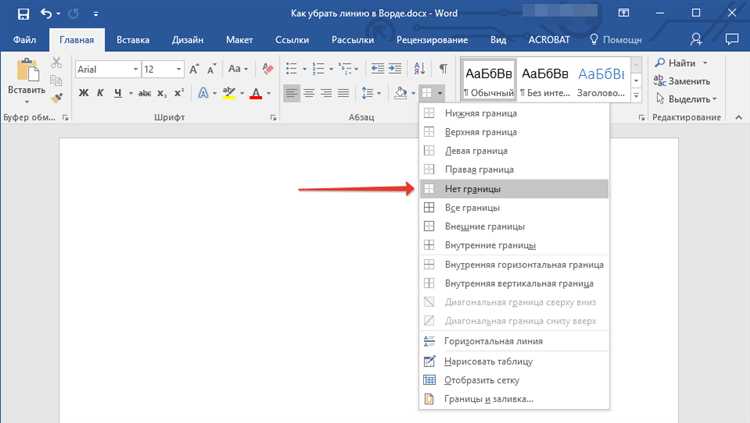The image size is (750, 423).
Task: Toggle underline formatting
Action: coord(118,93)
